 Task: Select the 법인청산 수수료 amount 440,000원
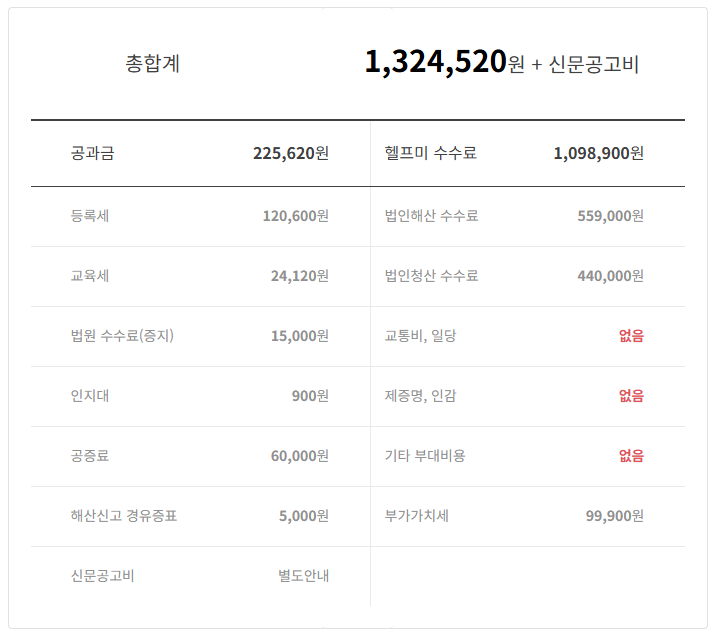[610, 276]
